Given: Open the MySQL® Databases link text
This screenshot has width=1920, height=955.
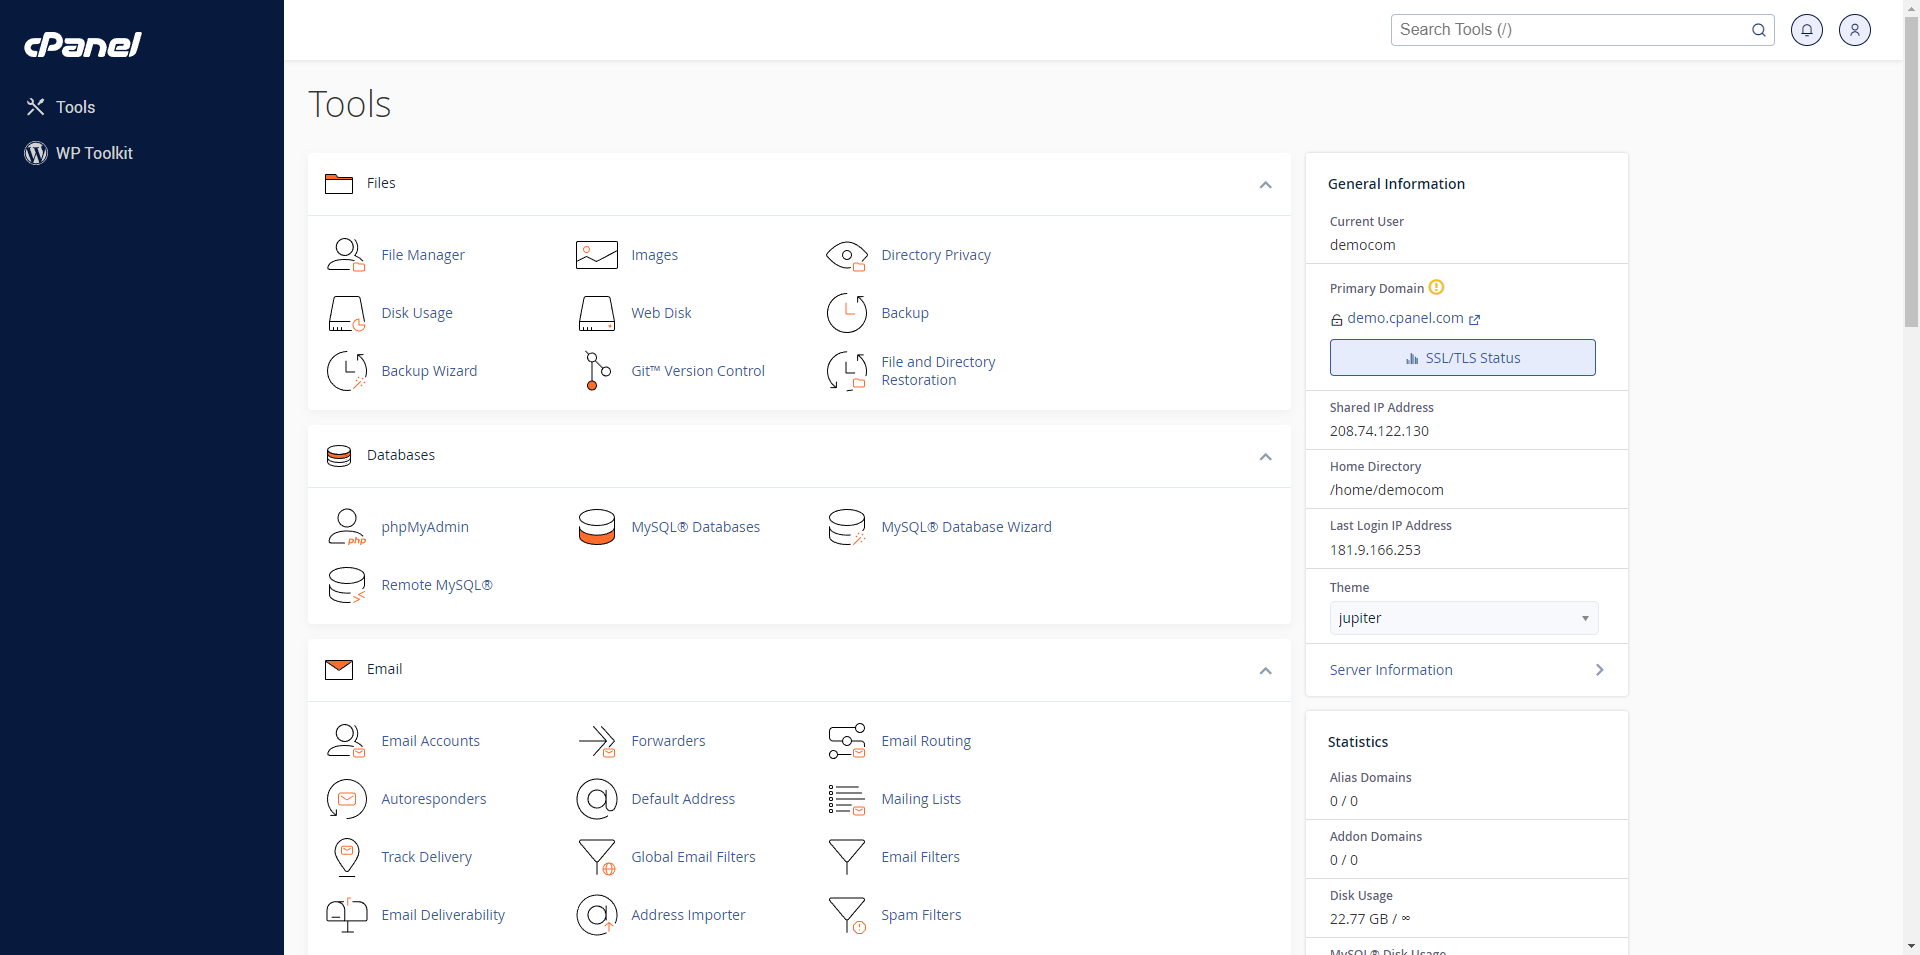Looking at the screenshot, I should (x=695, y=527).
